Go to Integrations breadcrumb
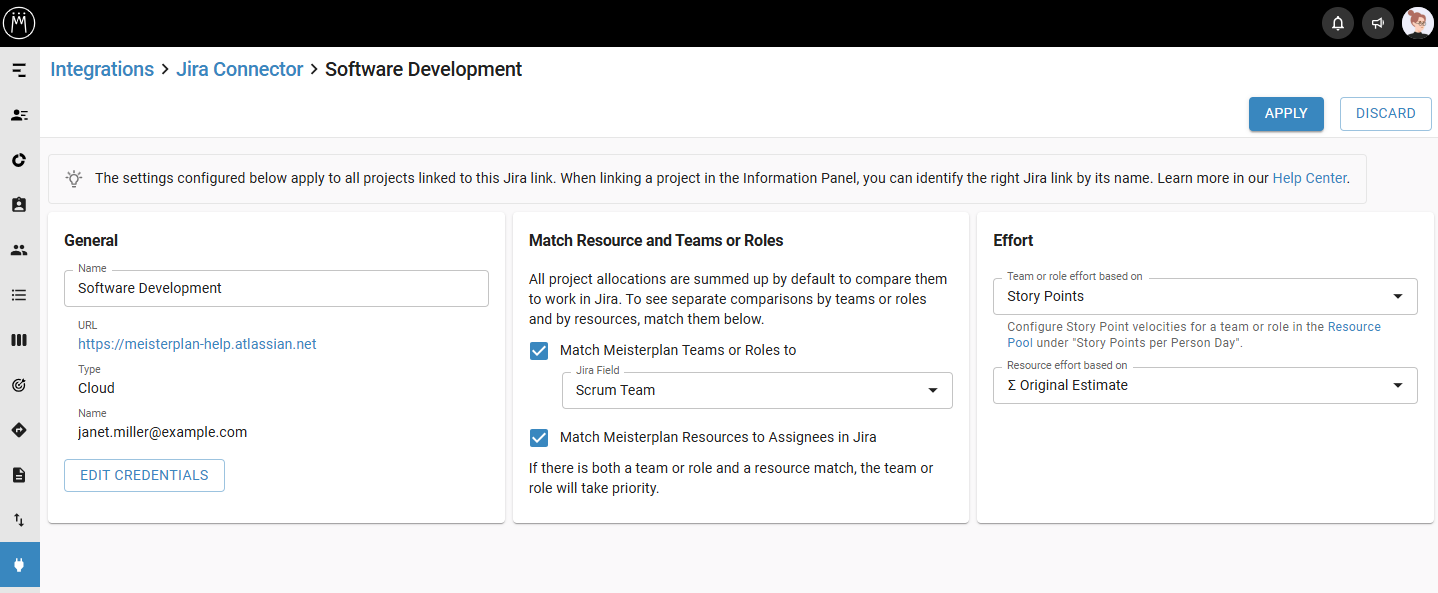Image resolution: width=1438 pixels, height=593 pixels. (x=102, y=69)
